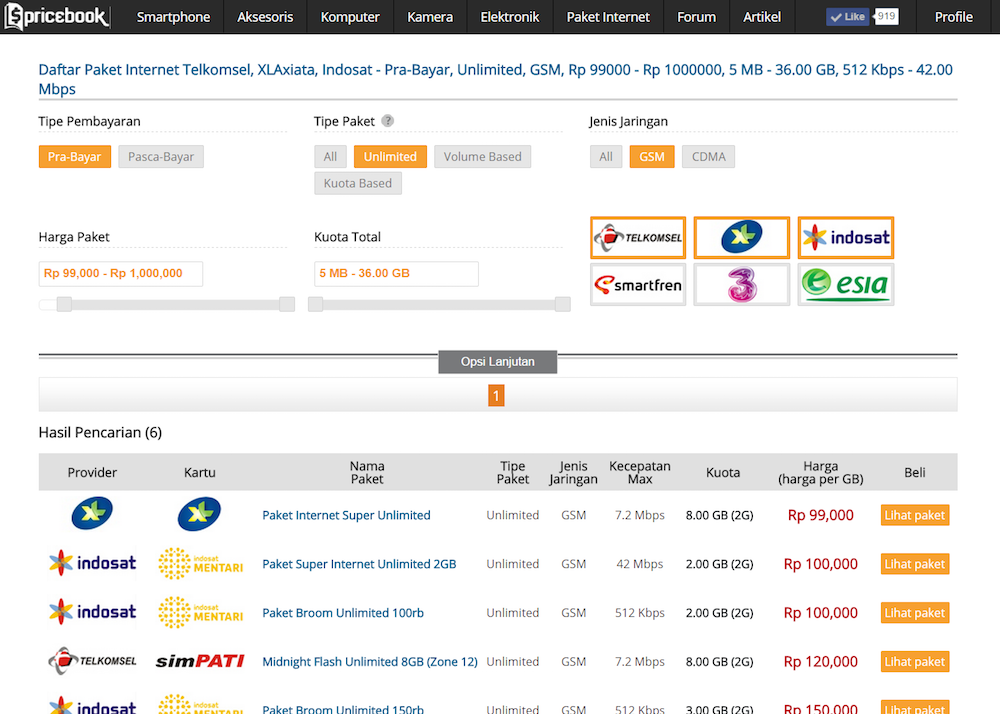Select CDMA network type
Image resolution: width=1000 pixels, height=714 pixels.
click(709, 157)
